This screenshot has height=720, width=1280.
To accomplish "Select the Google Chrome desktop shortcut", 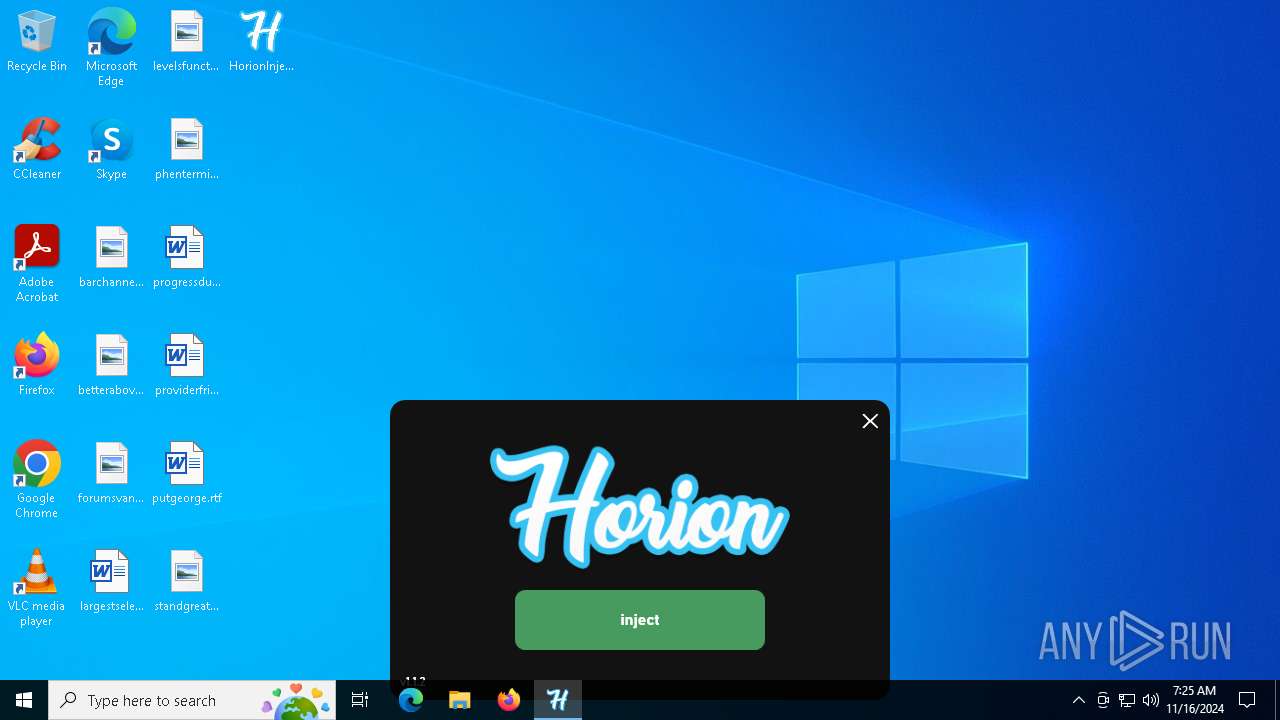I will pos(37,480).
